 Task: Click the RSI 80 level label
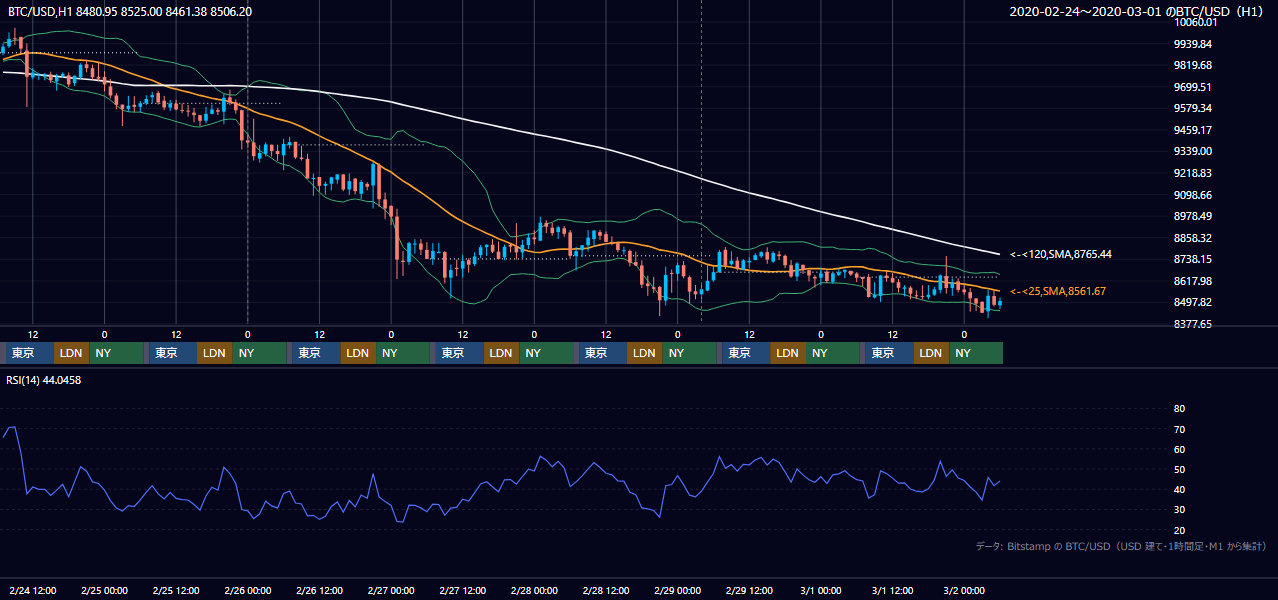click(1179, 409)
